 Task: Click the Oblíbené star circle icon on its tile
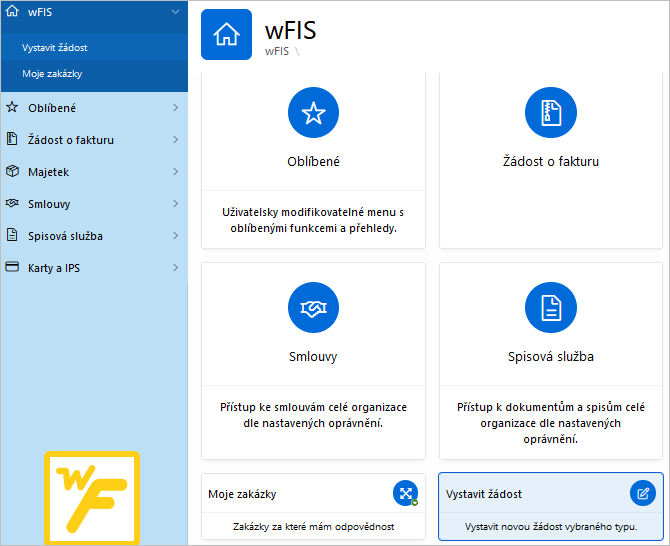[313, 112]
